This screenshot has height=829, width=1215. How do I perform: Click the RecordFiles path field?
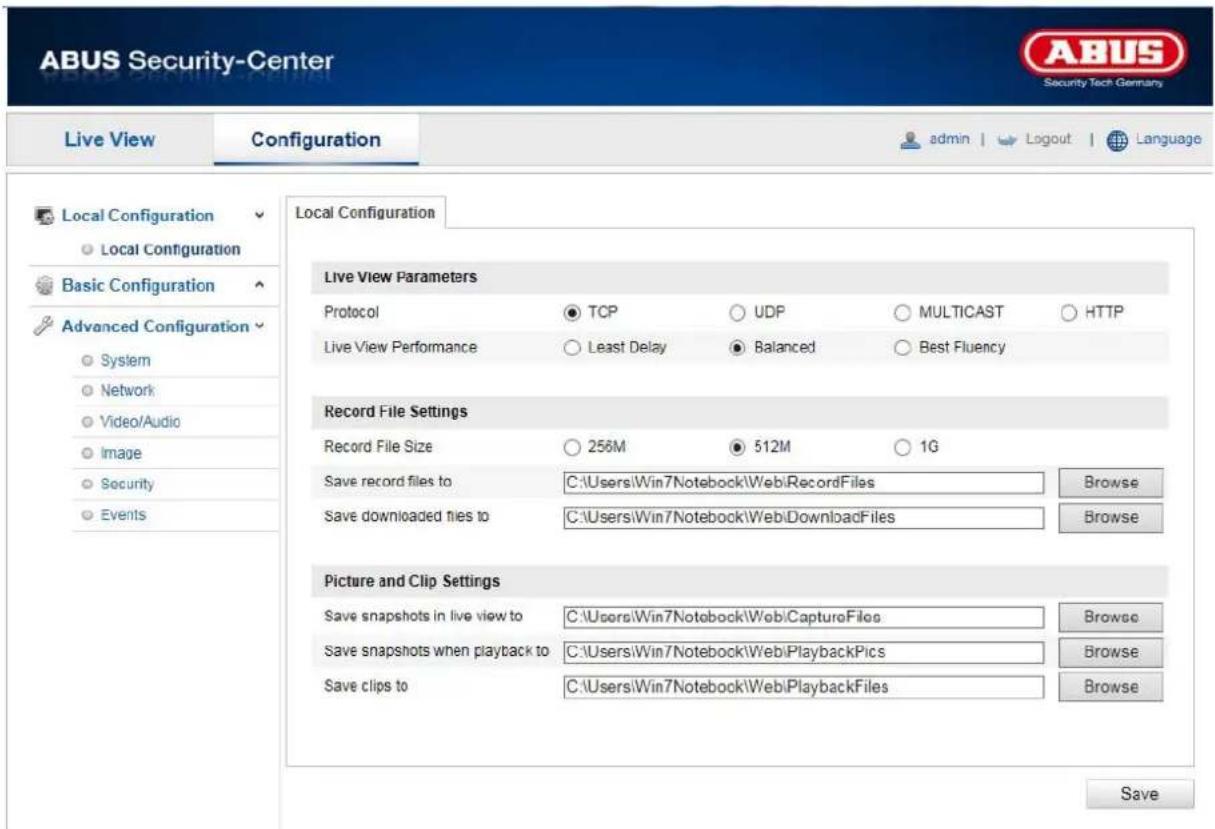pos(803,482)
